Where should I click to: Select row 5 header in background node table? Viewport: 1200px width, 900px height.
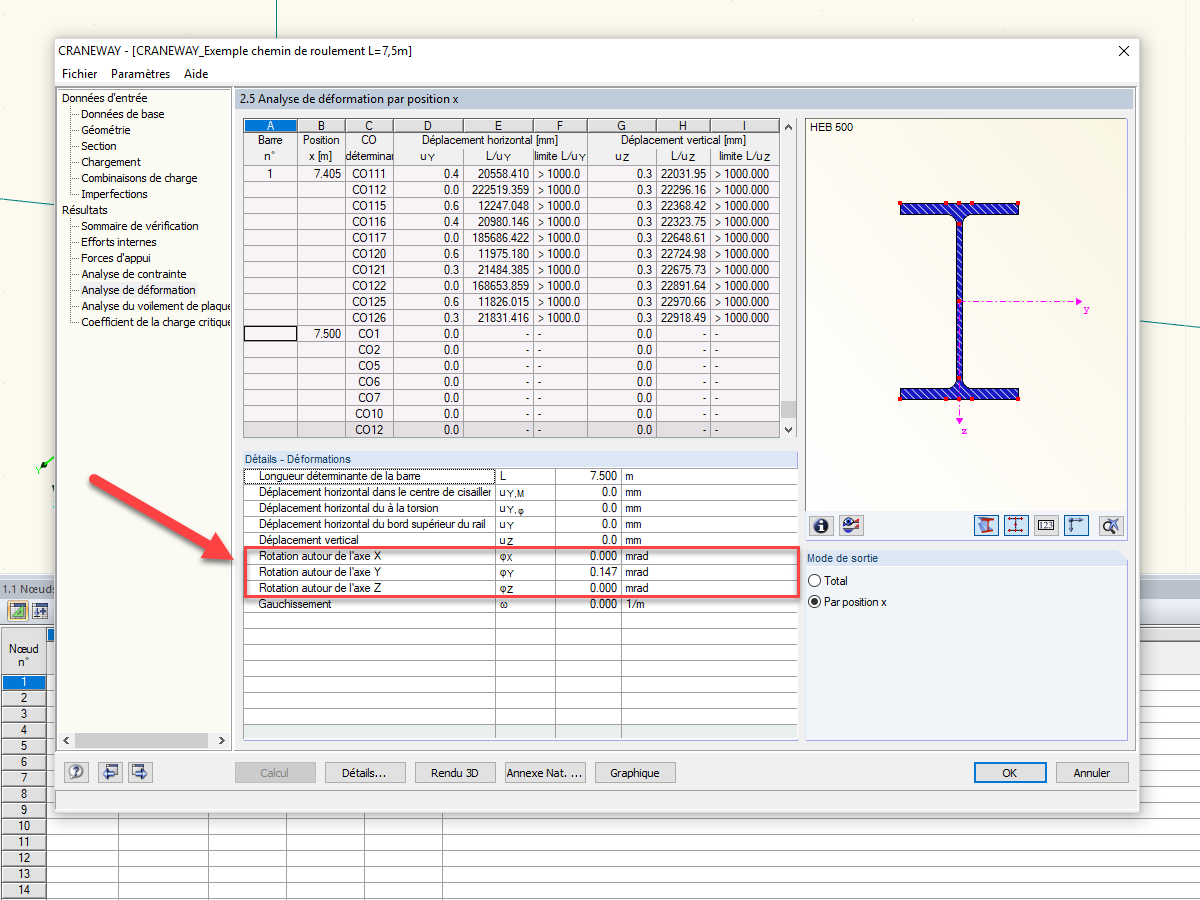point(24,746)
